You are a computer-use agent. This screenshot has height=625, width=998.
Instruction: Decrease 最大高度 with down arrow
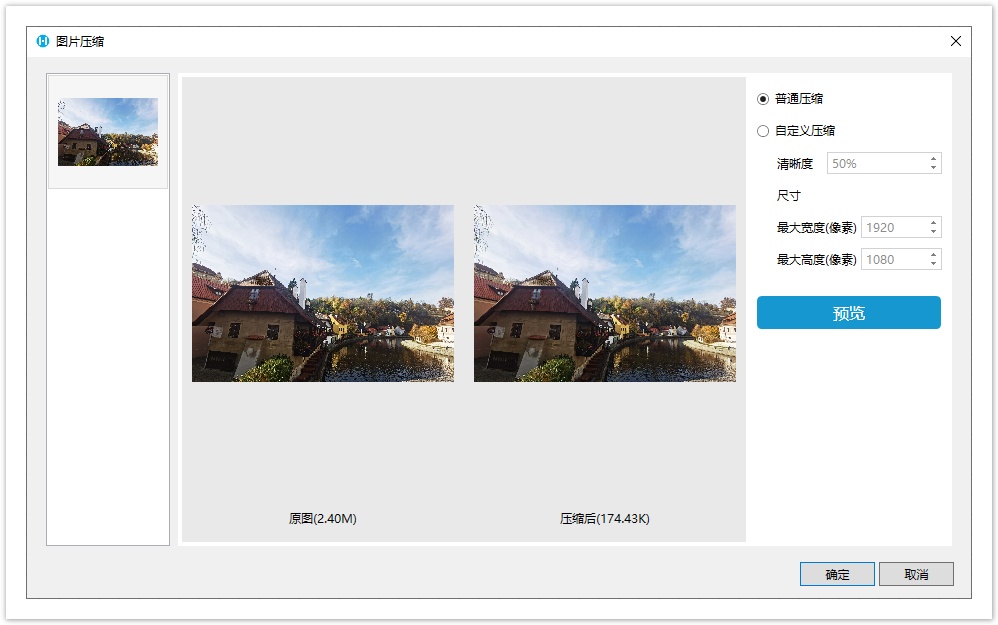(x=933, y=263)
